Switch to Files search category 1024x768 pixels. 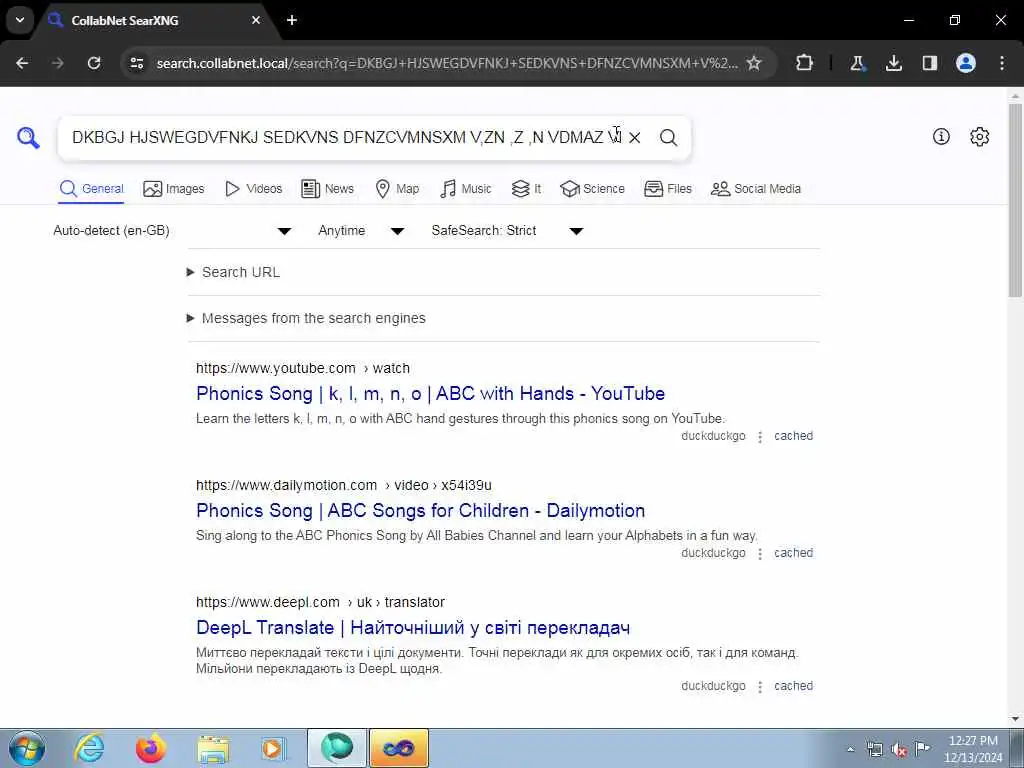667,189
